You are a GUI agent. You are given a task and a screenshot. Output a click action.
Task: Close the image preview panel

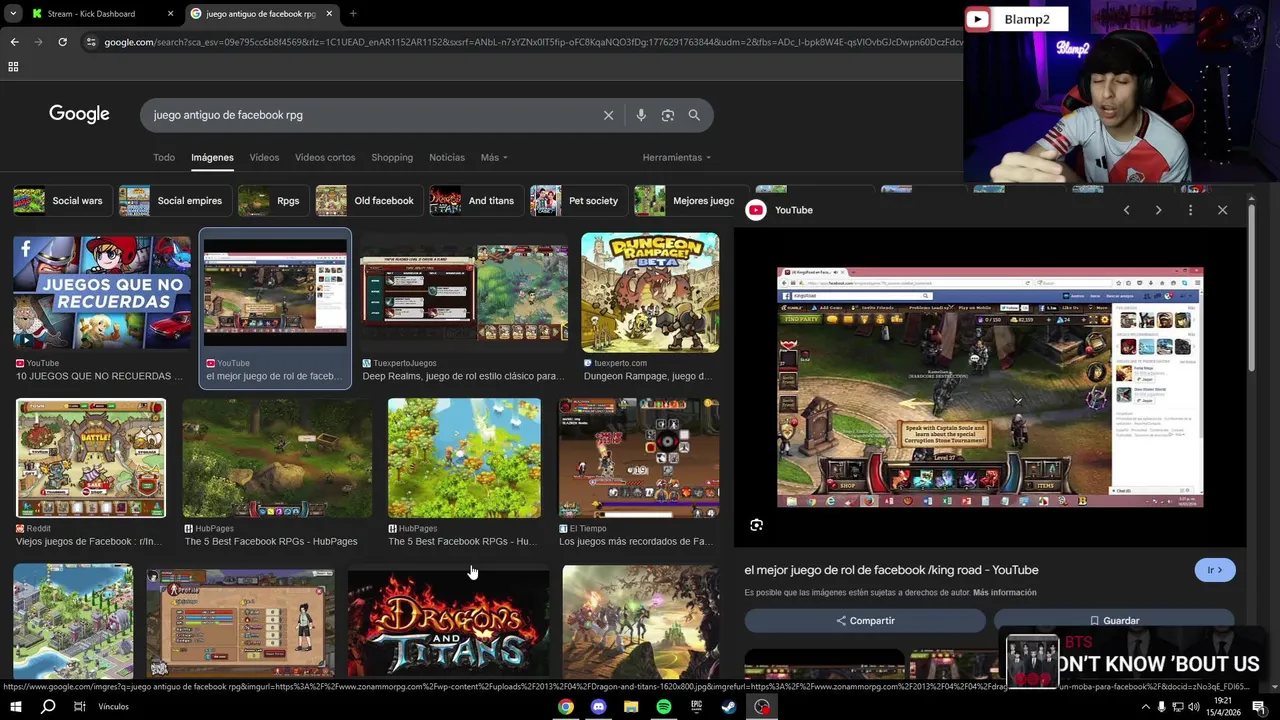pyautogui.click(x=1222, y=210)
